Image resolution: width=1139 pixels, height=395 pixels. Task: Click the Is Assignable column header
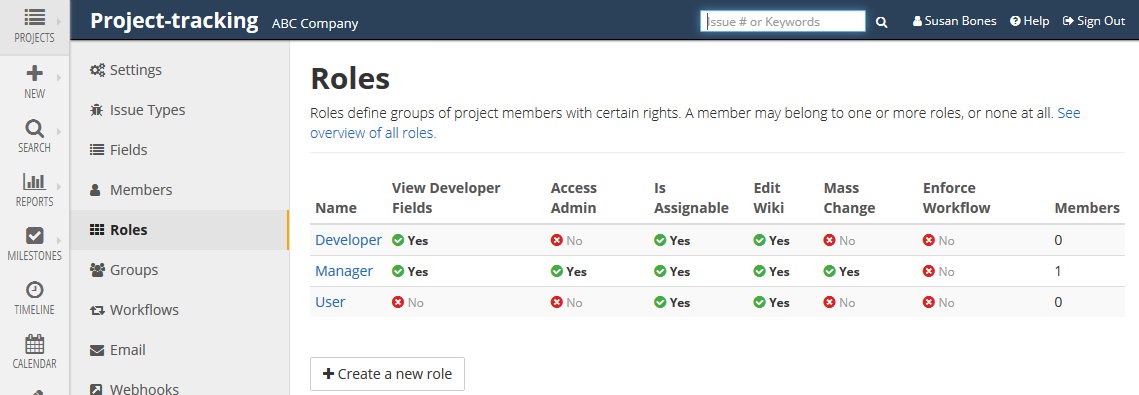pyautogui.click(x=692, y=198)
